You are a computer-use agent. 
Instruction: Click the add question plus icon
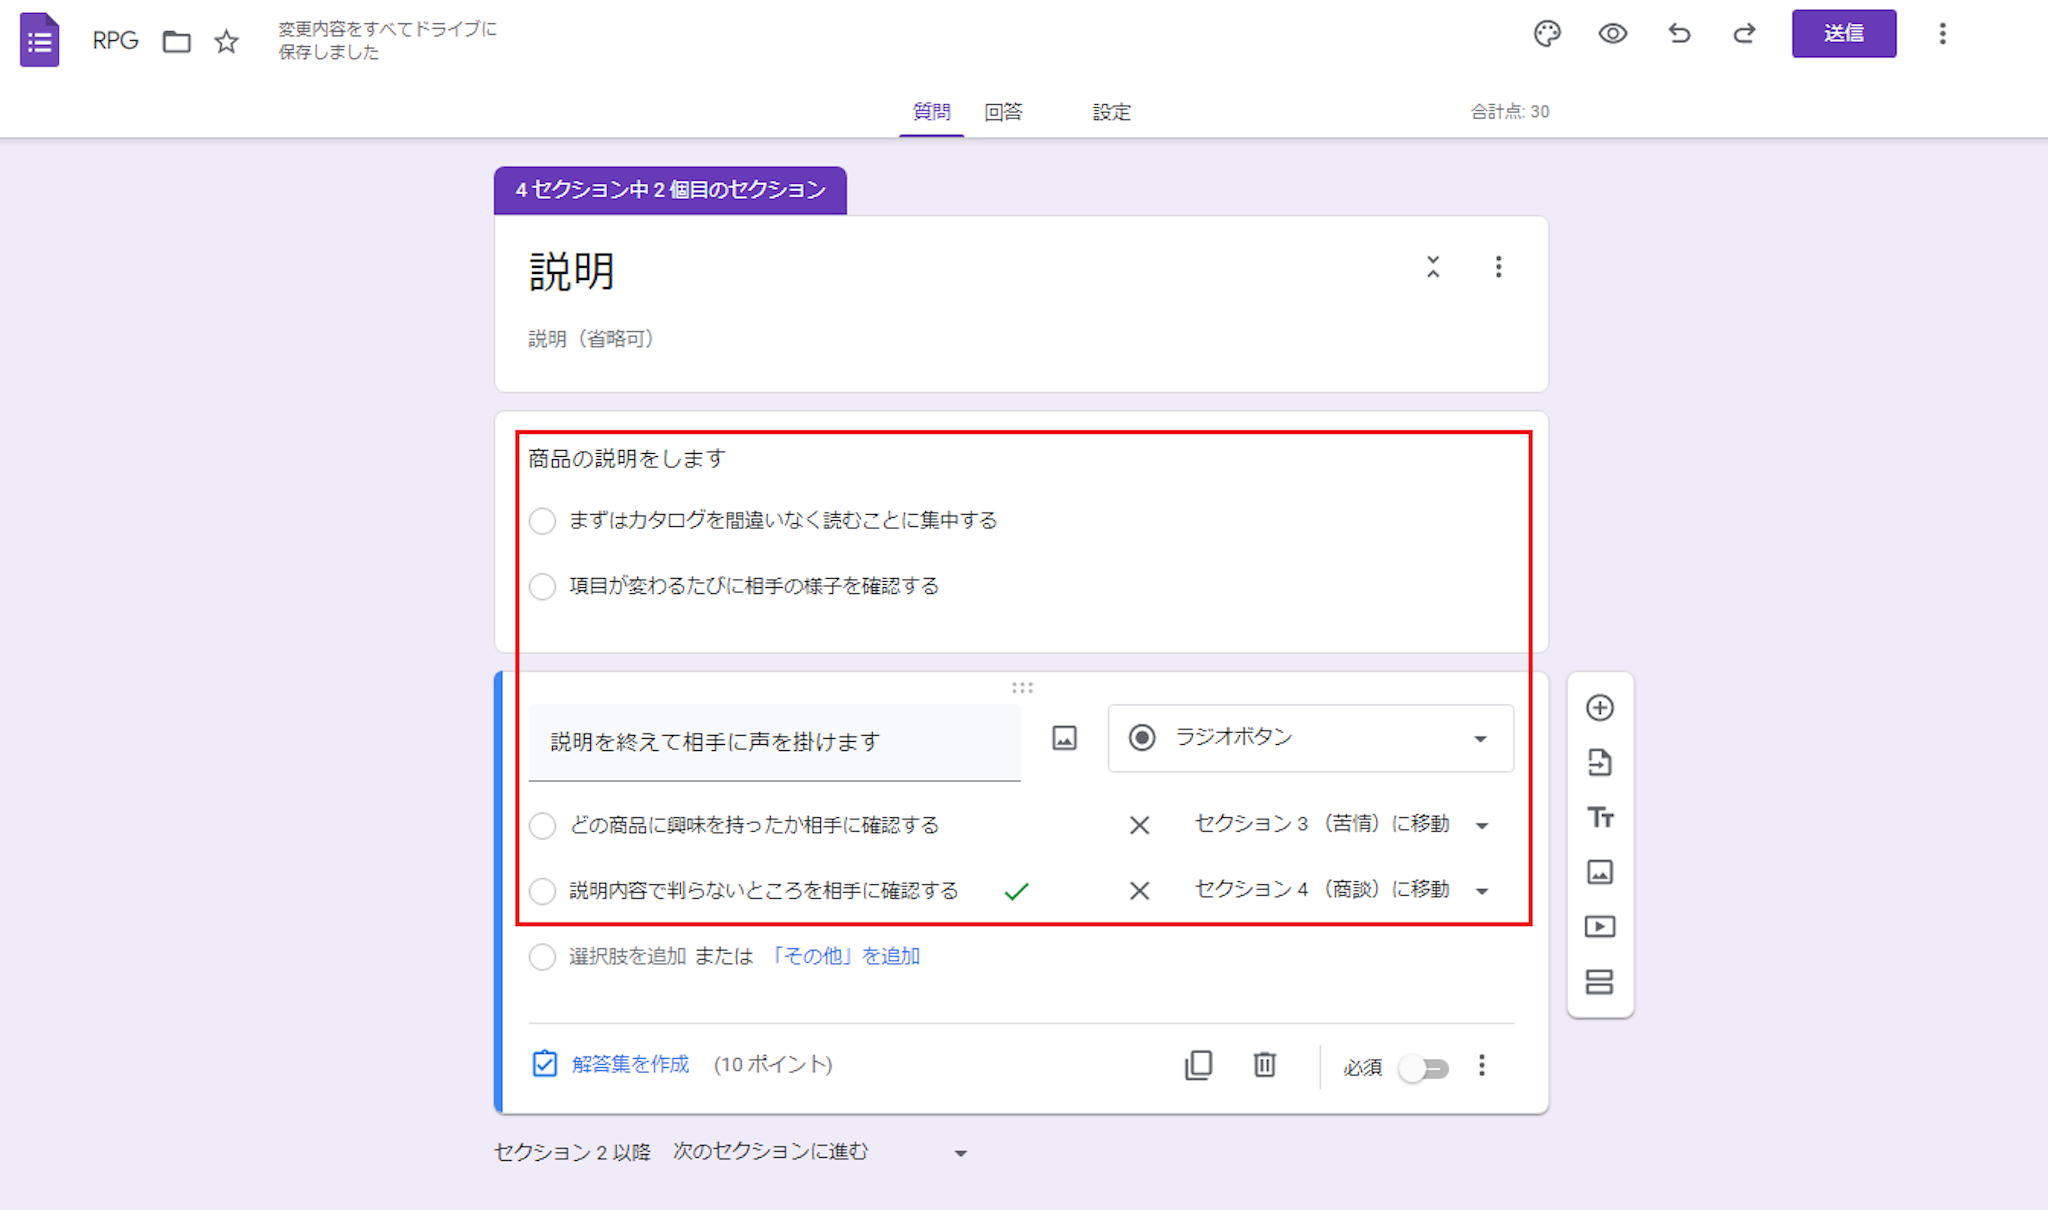coord(1599,708)
